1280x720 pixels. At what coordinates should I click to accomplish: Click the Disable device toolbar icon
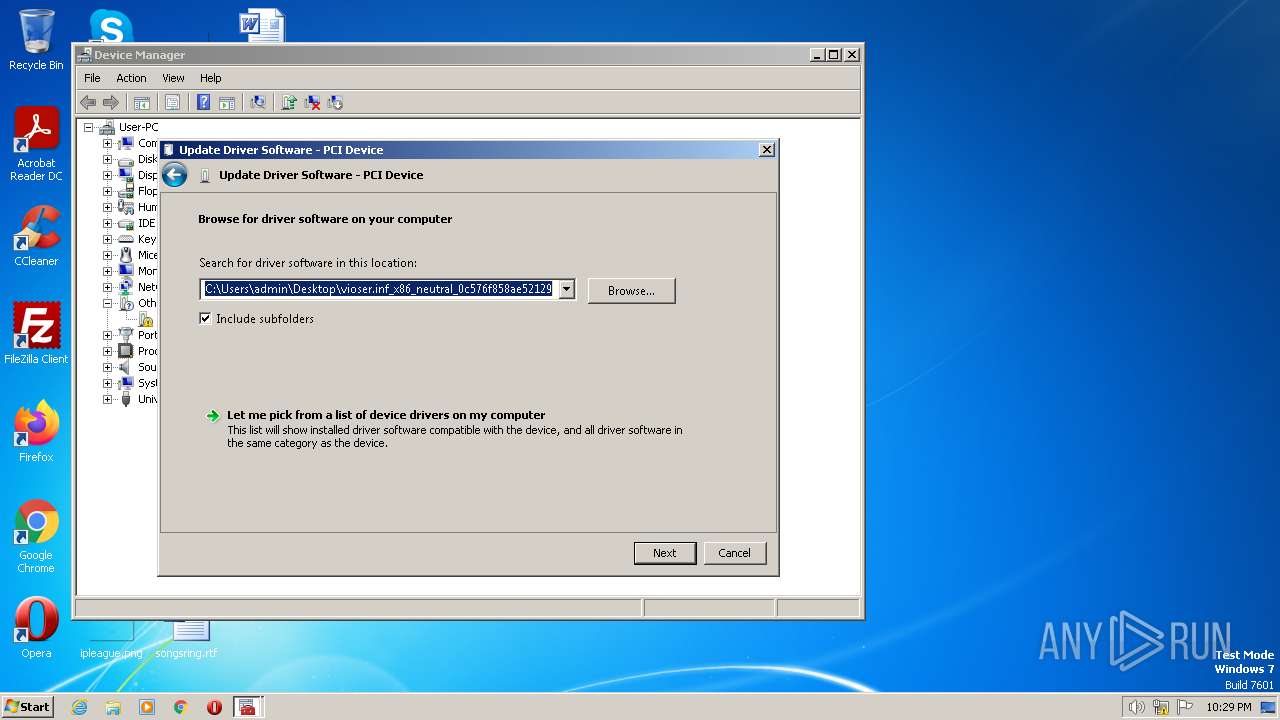click(335, 102)
